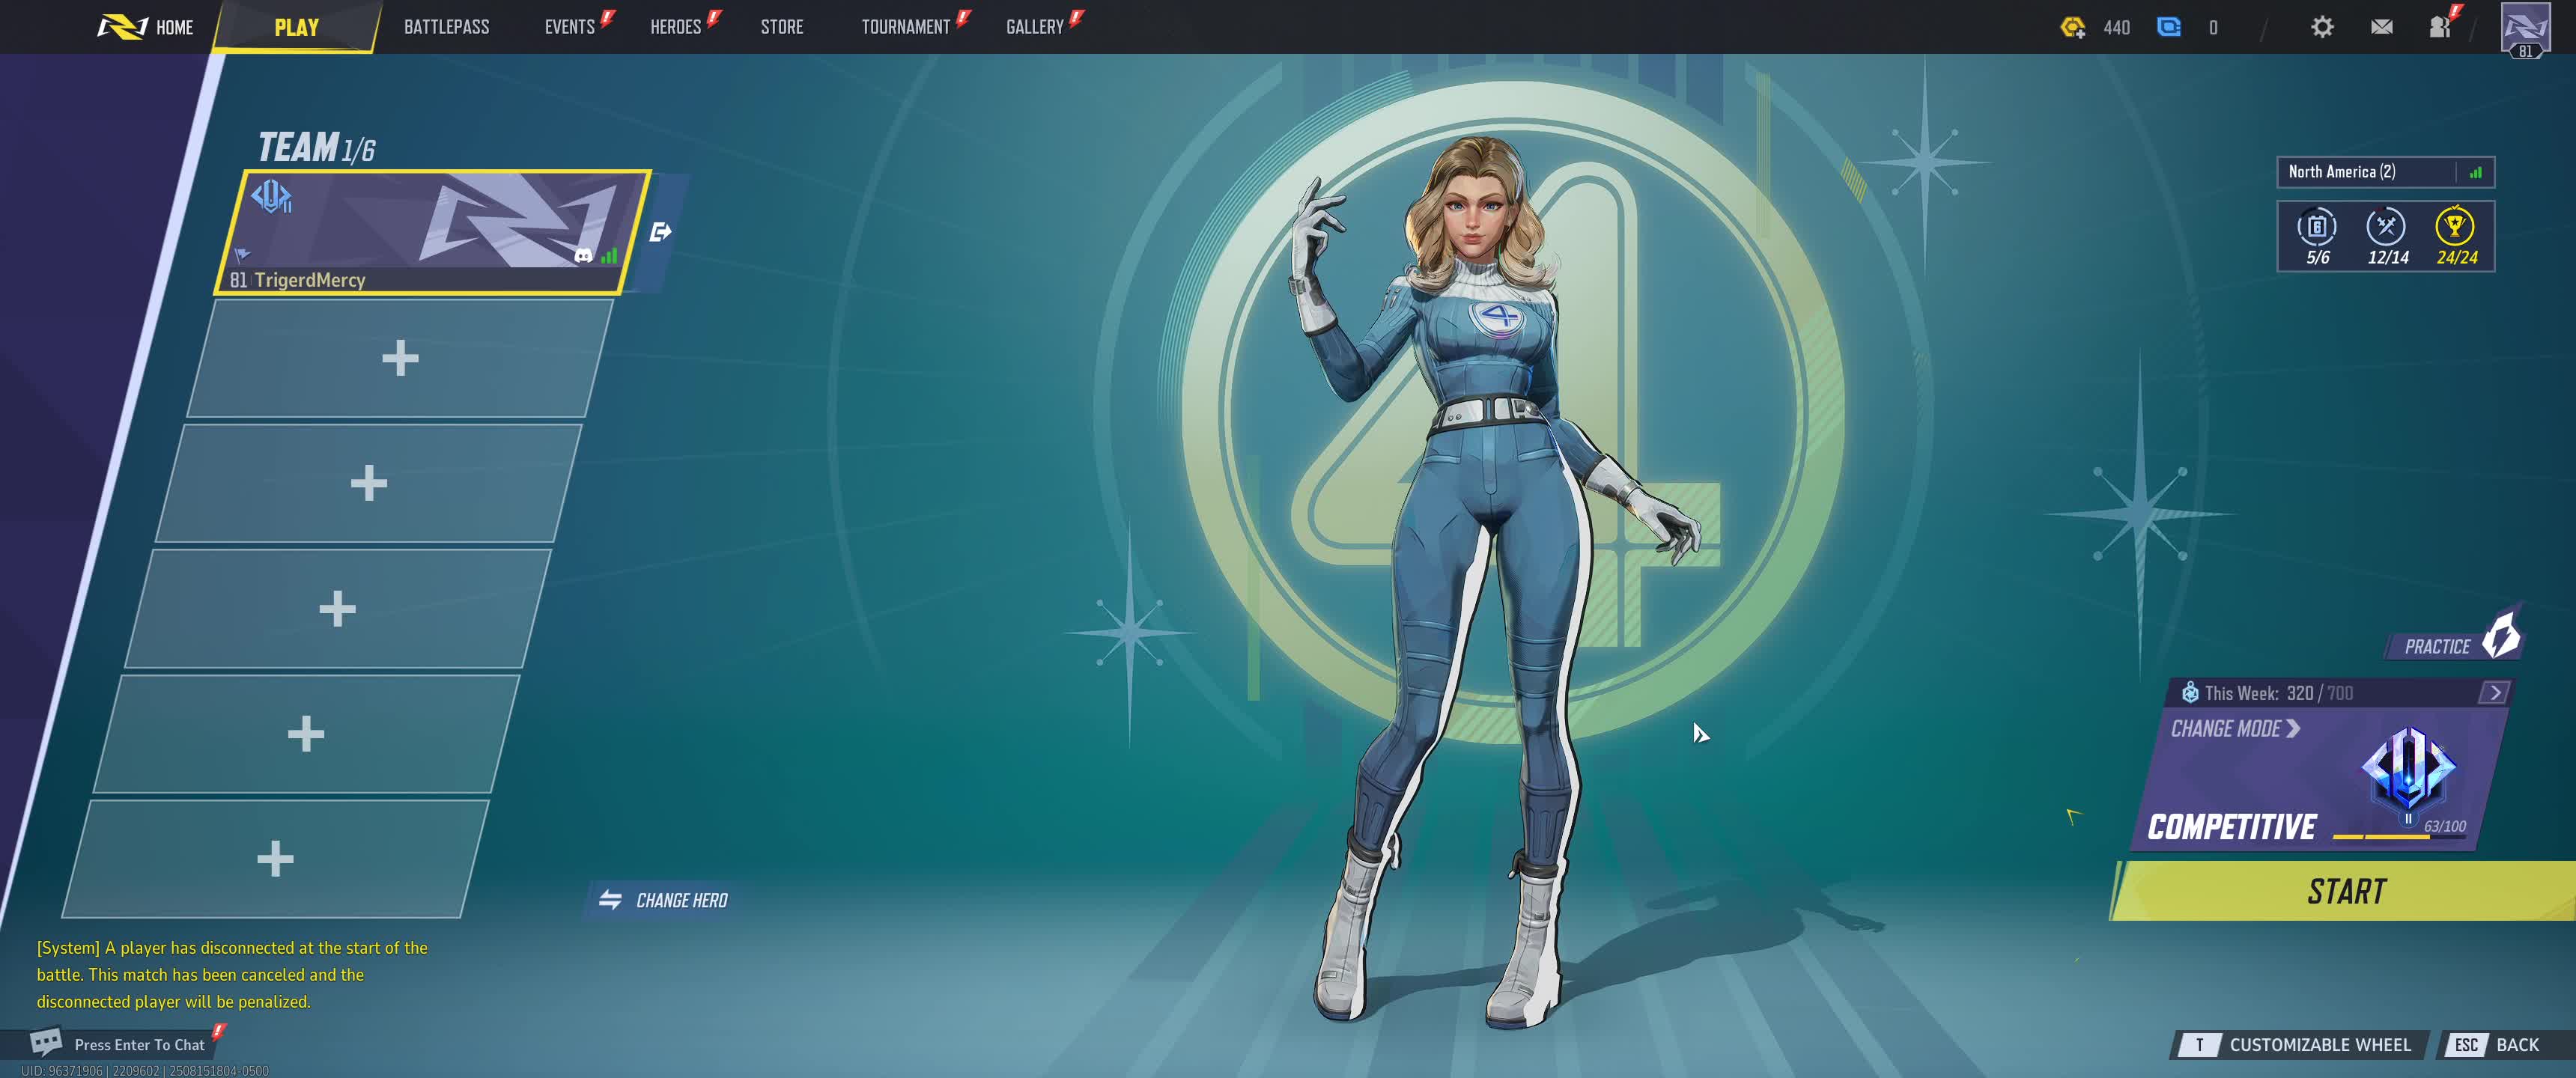Open the STORE tab
The width and height of the screenshot is (2576, 1078).
(x=782, y=27)
